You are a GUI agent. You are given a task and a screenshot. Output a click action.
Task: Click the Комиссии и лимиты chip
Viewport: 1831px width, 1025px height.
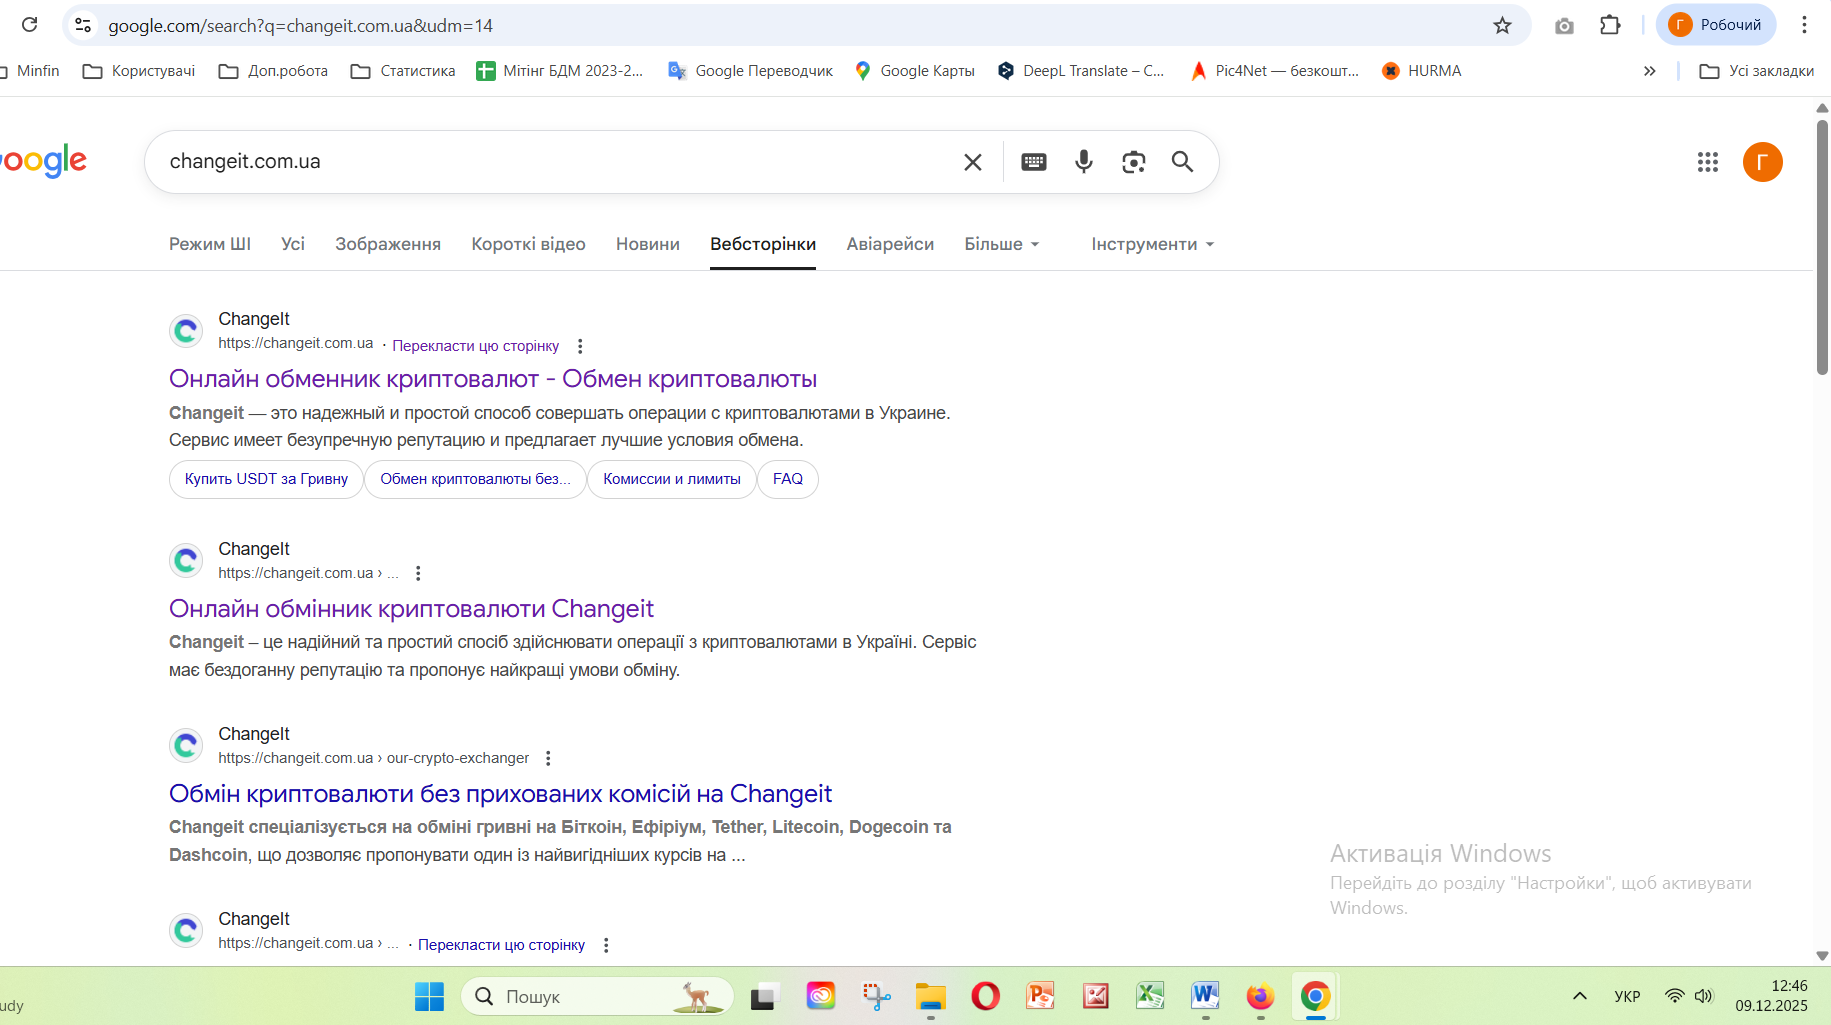tap(672, 479)
